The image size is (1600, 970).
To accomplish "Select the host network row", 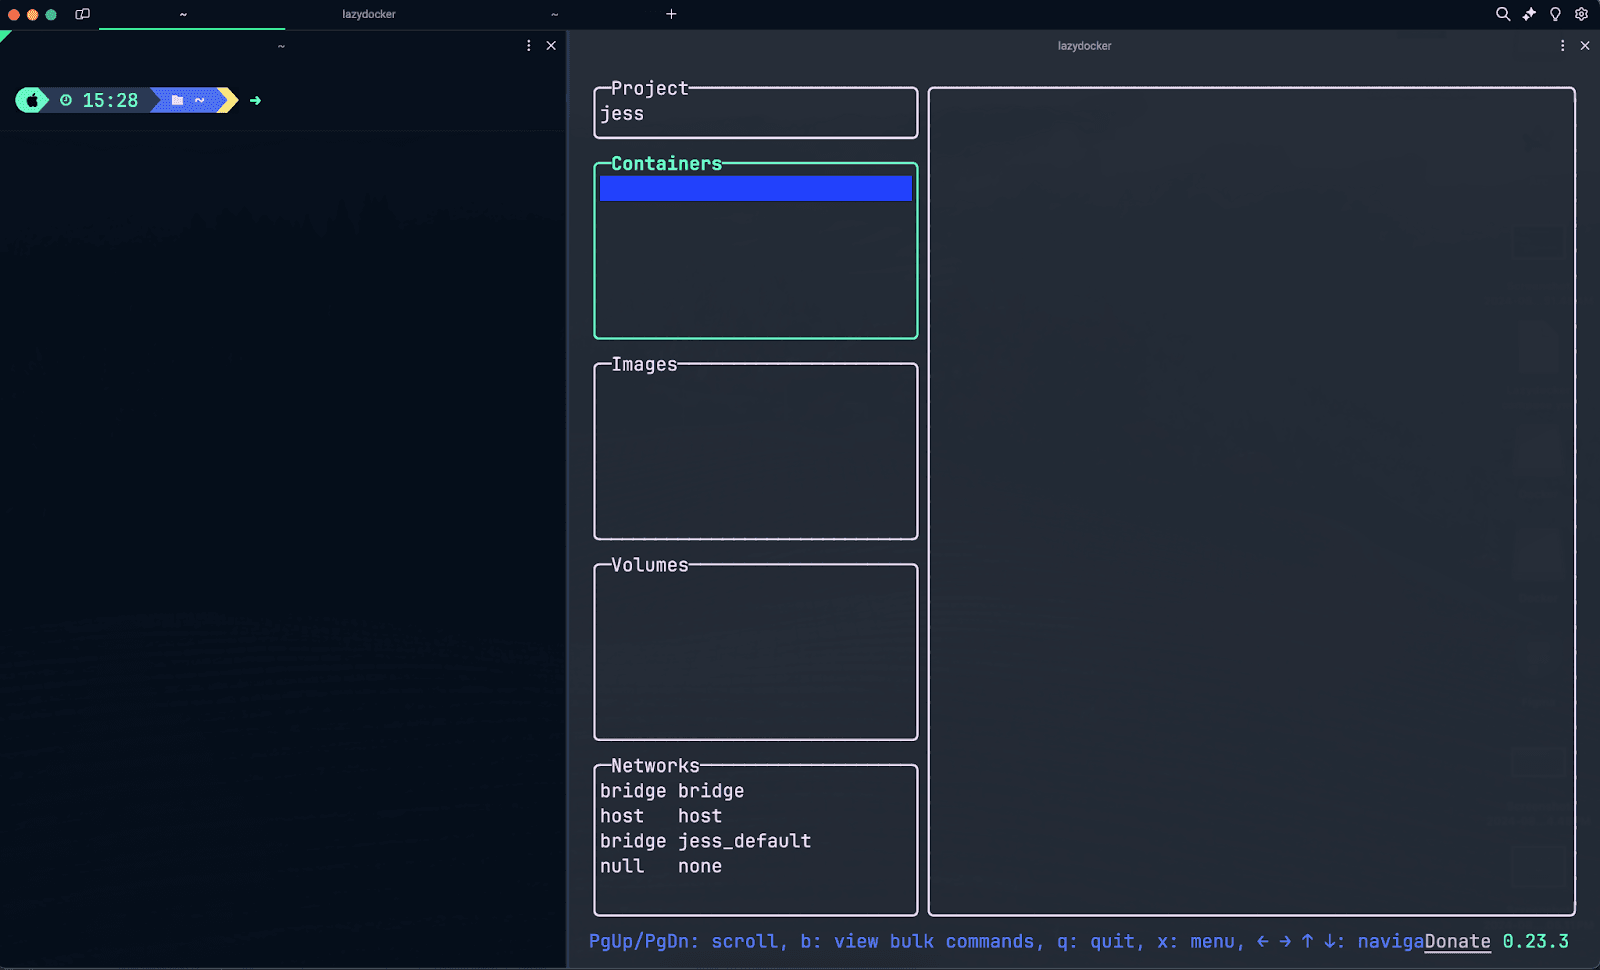I will coord(660,816).
